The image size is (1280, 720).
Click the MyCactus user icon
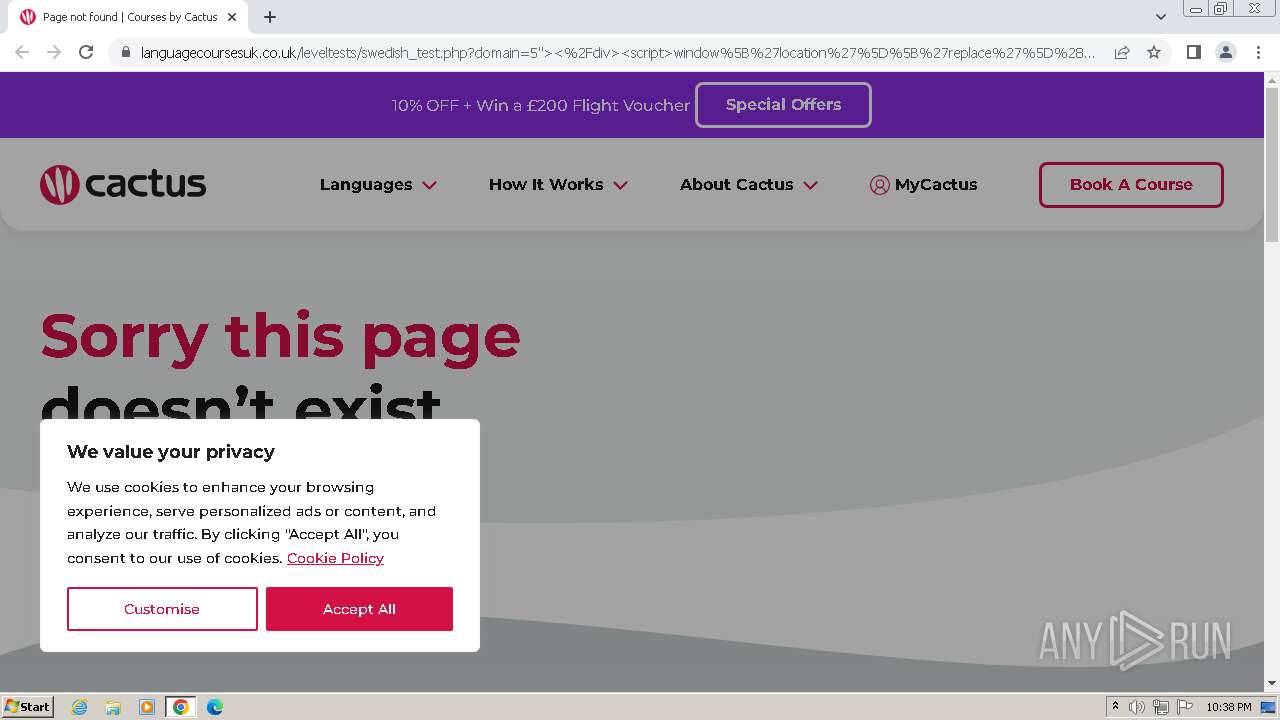[x=879, y=185]
